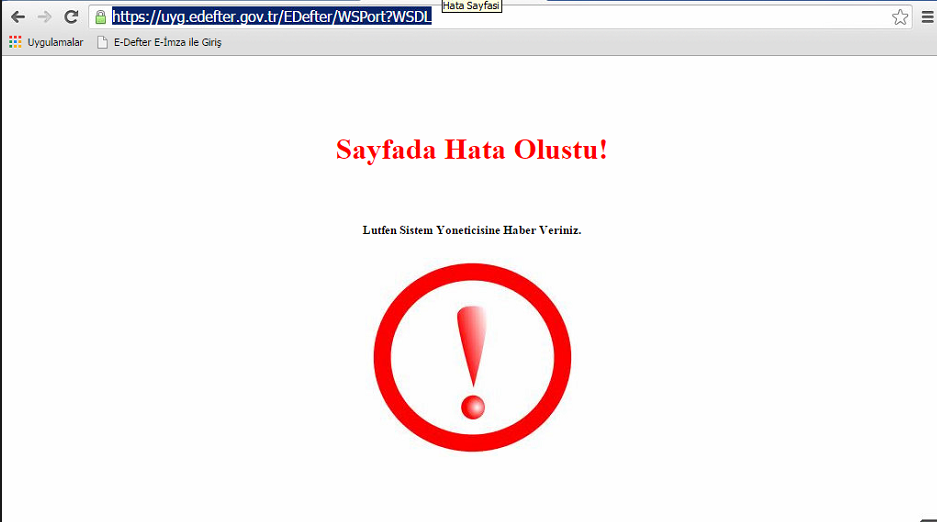
Task: Open the Chrome hamburger menu
Action: coord(927,17)
